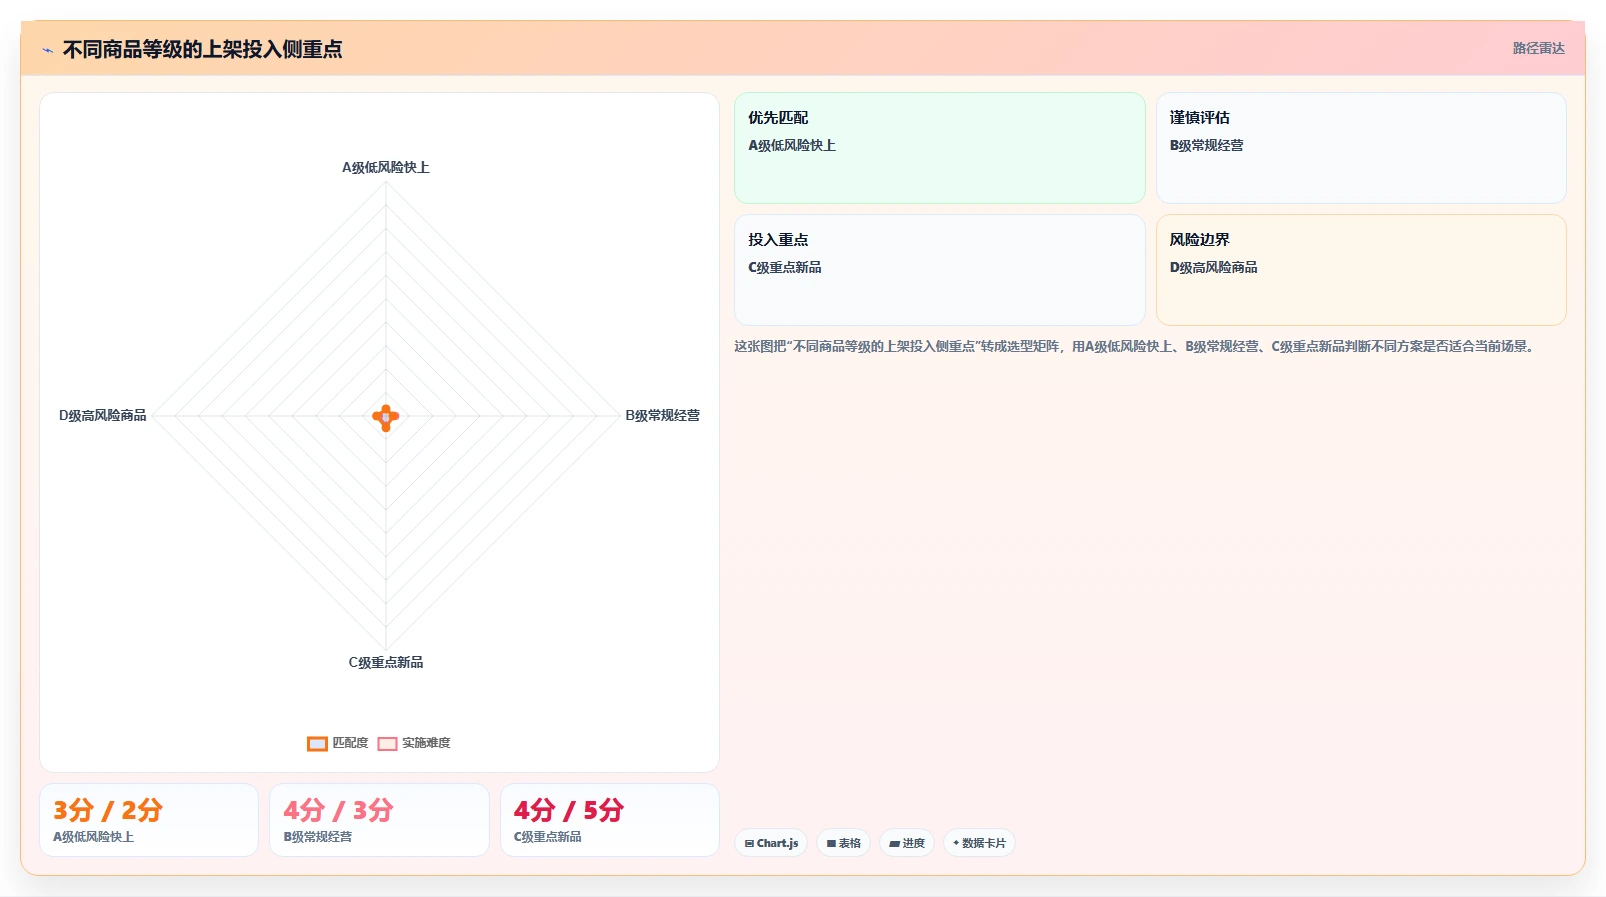Click the 3分 / 2分 score card

tap(149, 820)
